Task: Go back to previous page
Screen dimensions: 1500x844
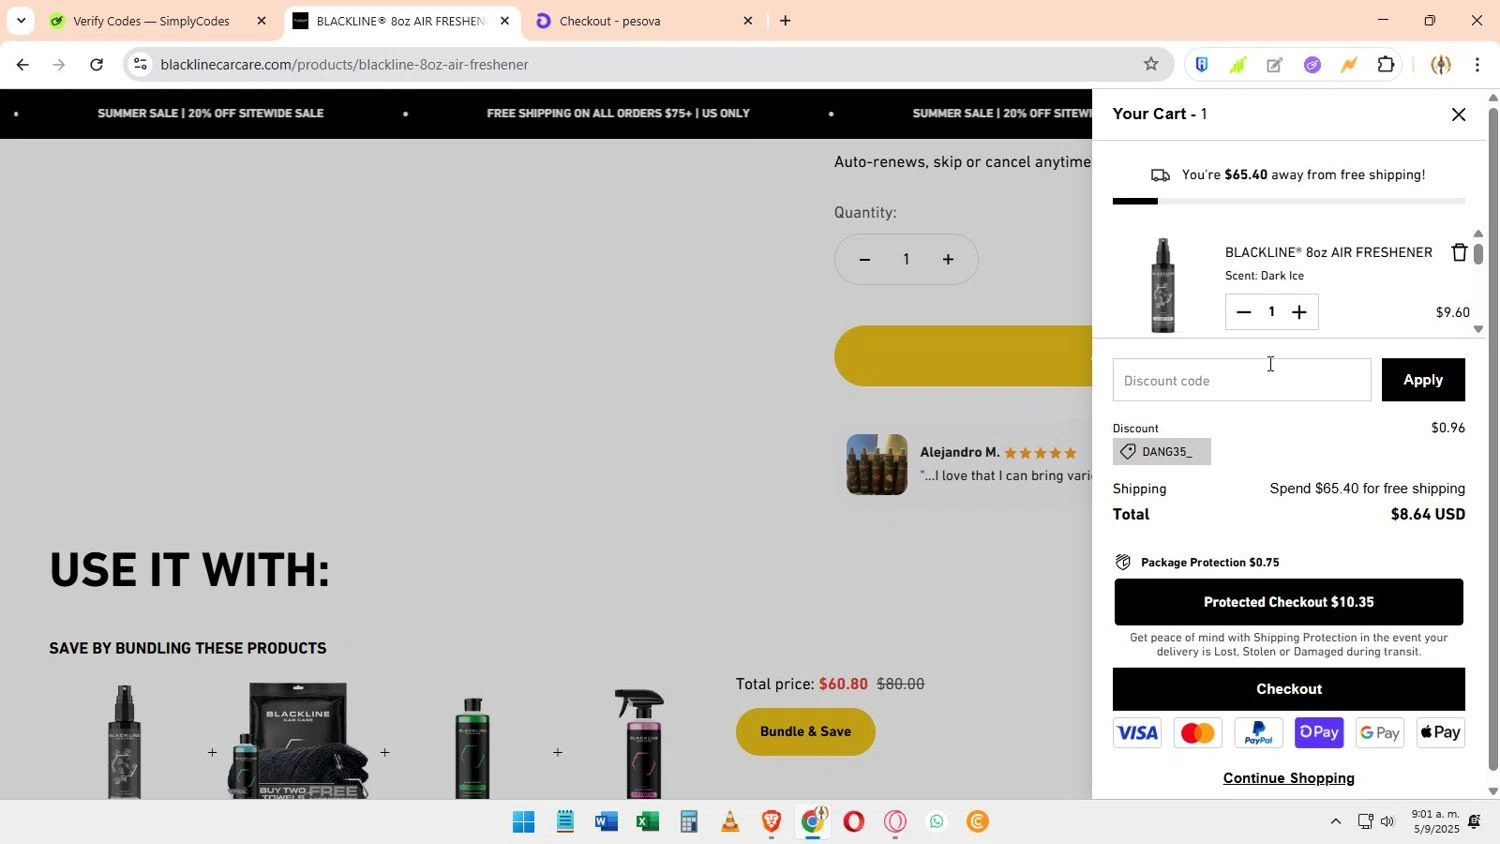Action: 23,65
